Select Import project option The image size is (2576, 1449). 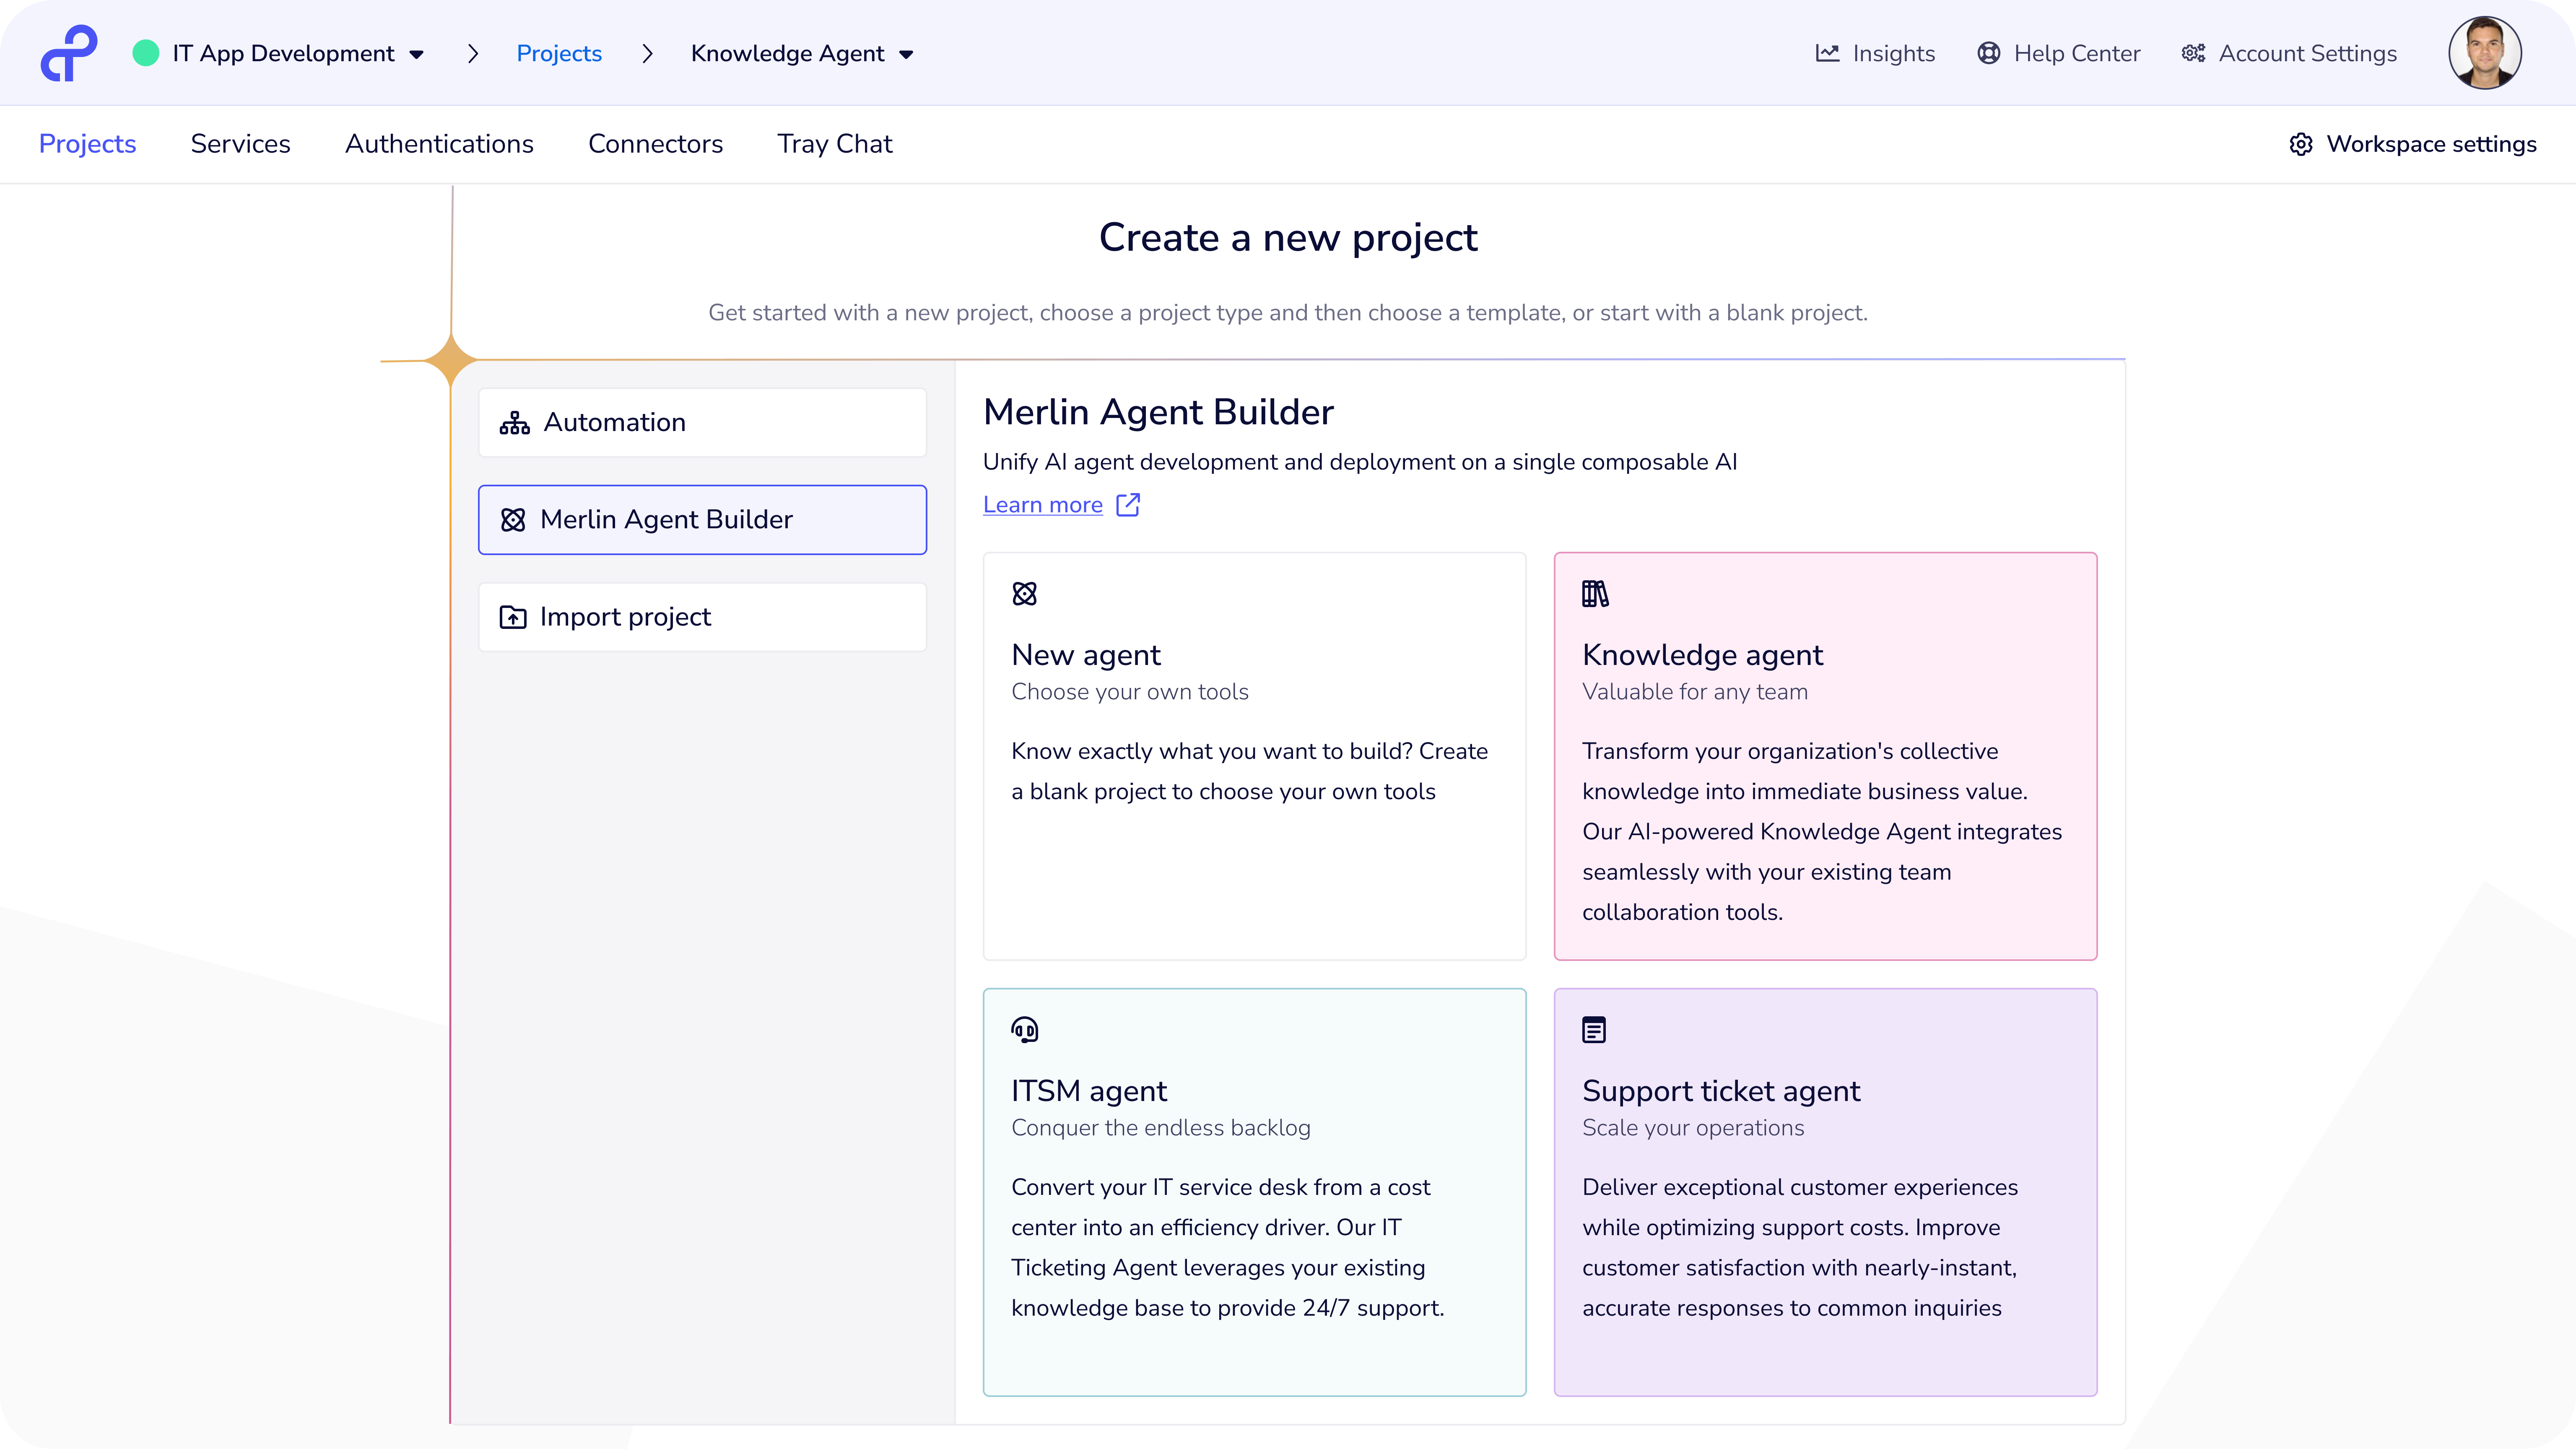pos(702,617)
